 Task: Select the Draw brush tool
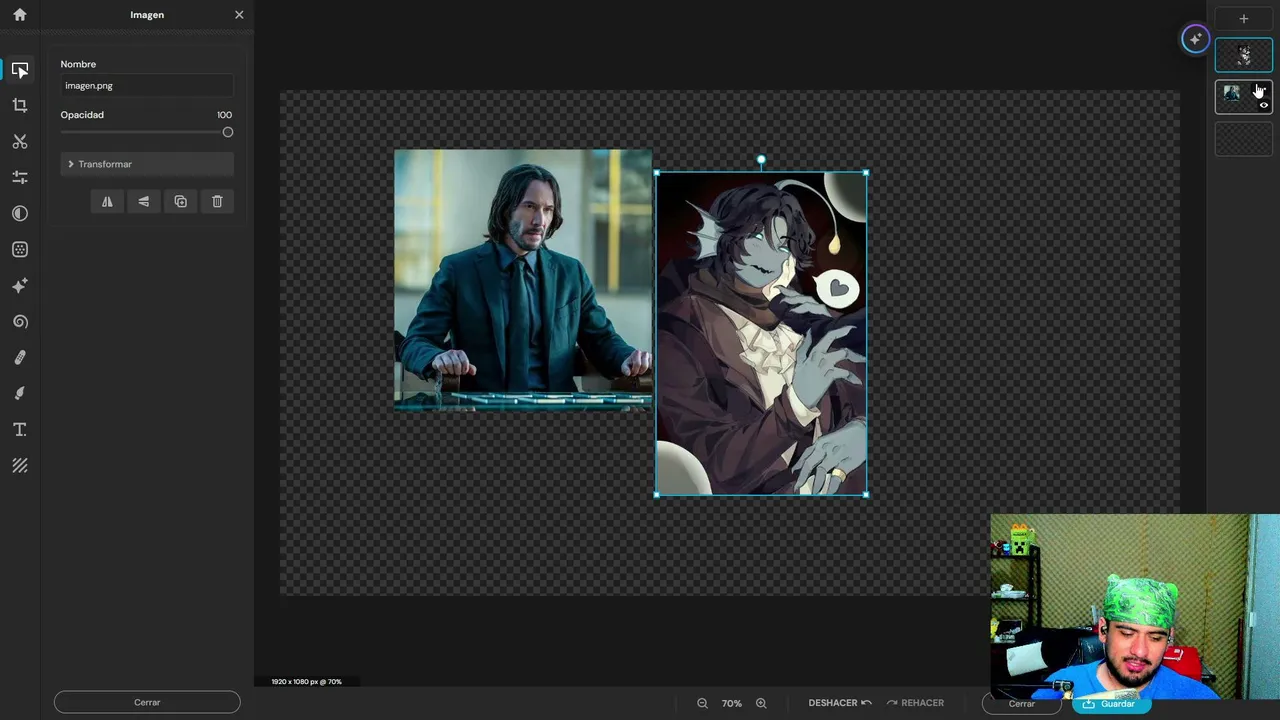[20, 393]
